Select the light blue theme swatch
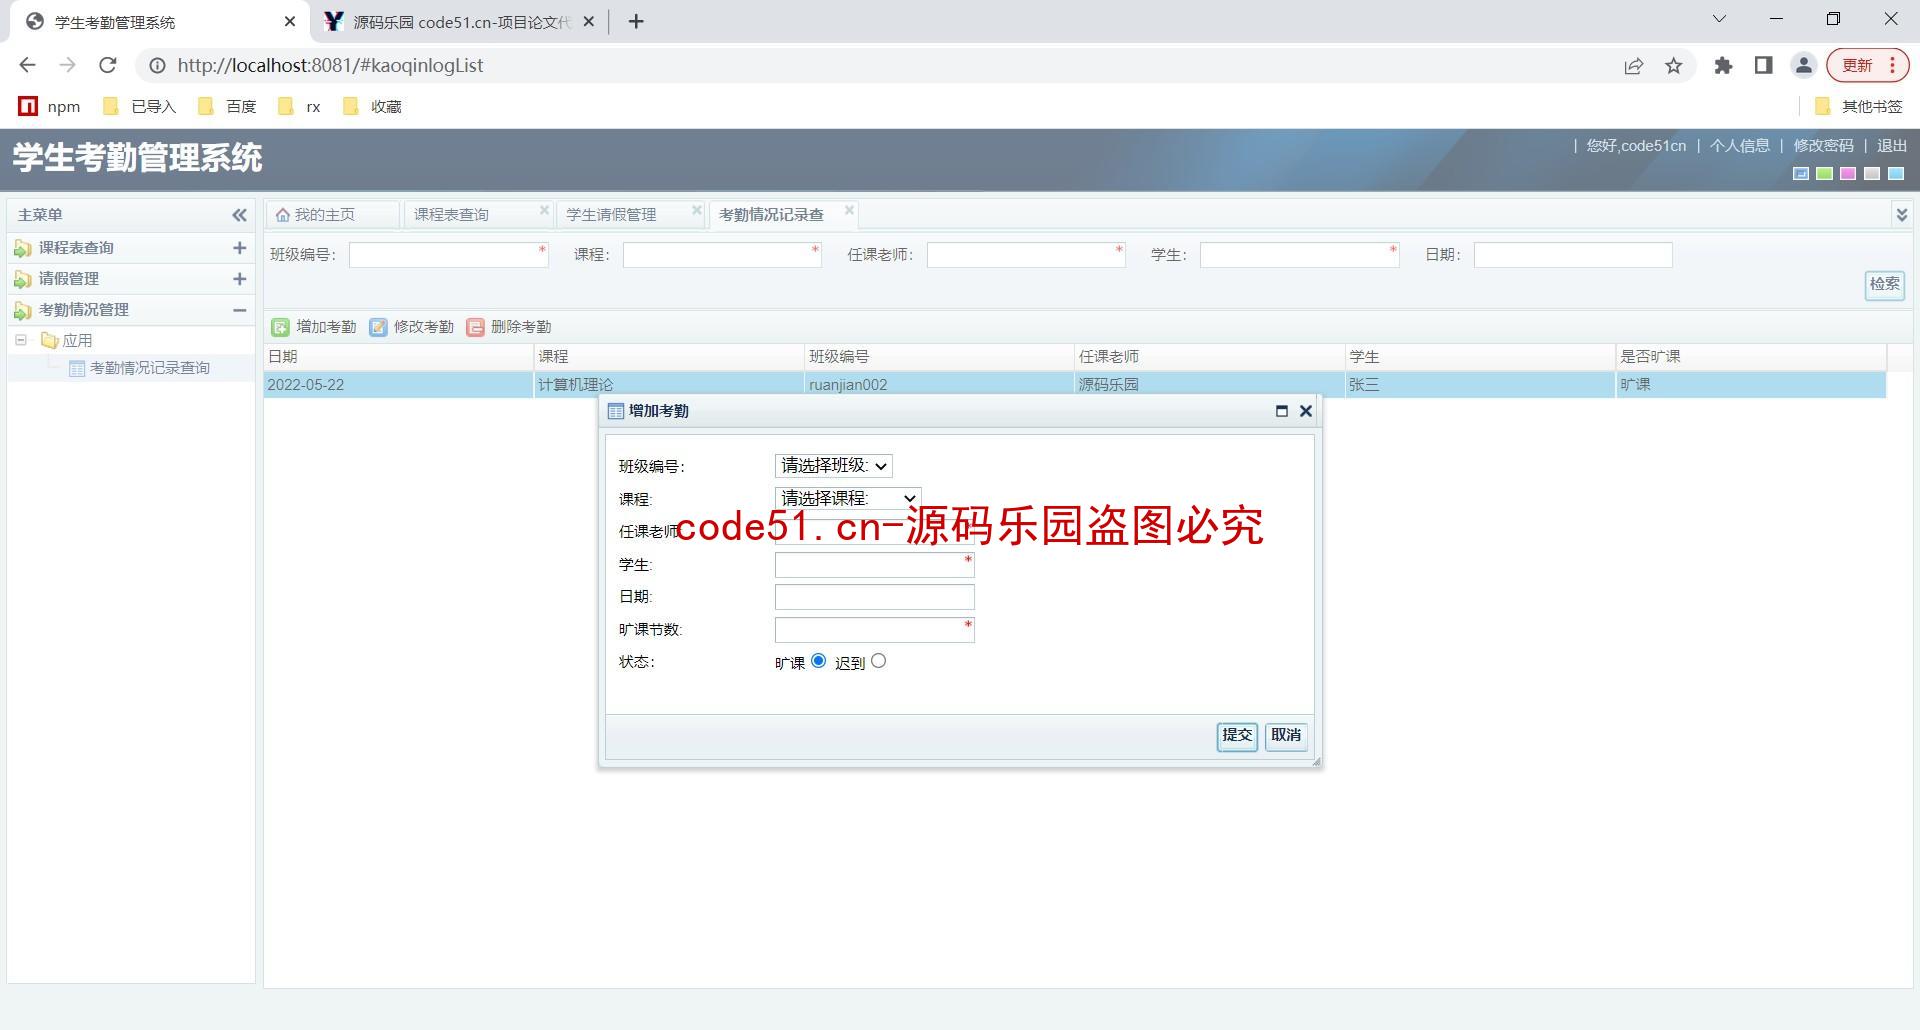1920x1030 pixels. click(x=1896, y=174)
